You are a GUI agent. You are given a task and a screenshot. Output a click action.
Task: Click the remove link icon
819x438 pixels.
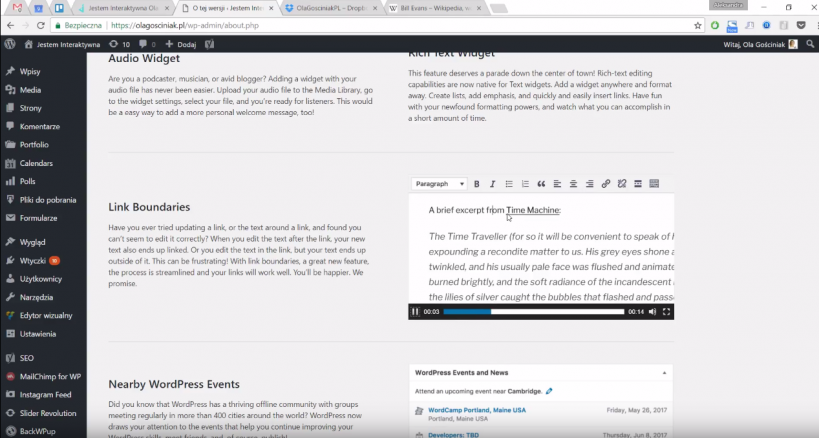pyautogui.click(x=622, y=184)
